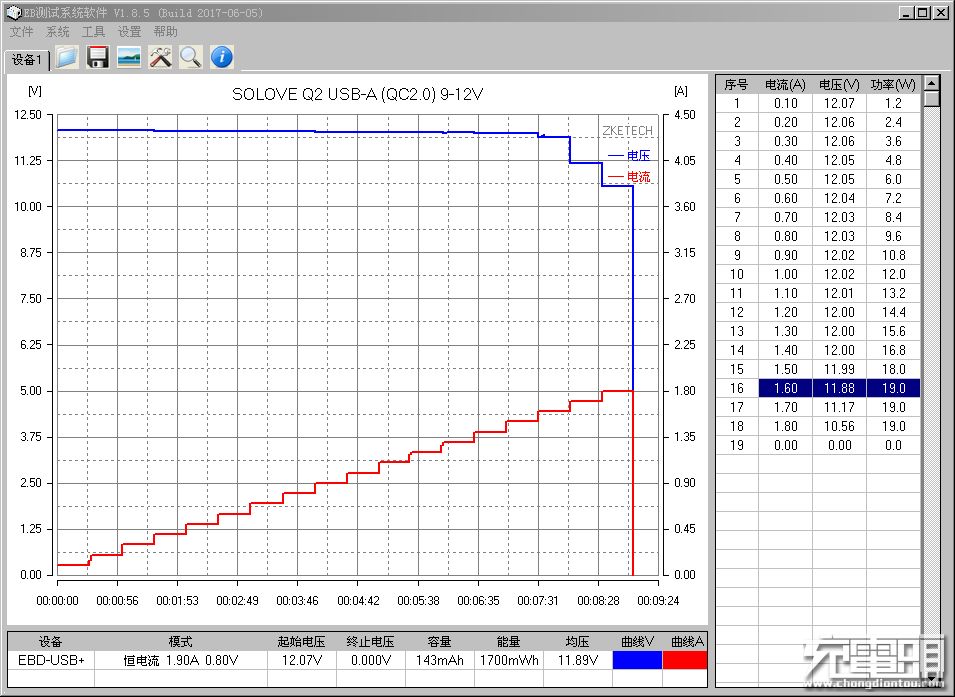Click voltage 10.56 in row 18
Viewport: 955px width, 697px height.
839,426
